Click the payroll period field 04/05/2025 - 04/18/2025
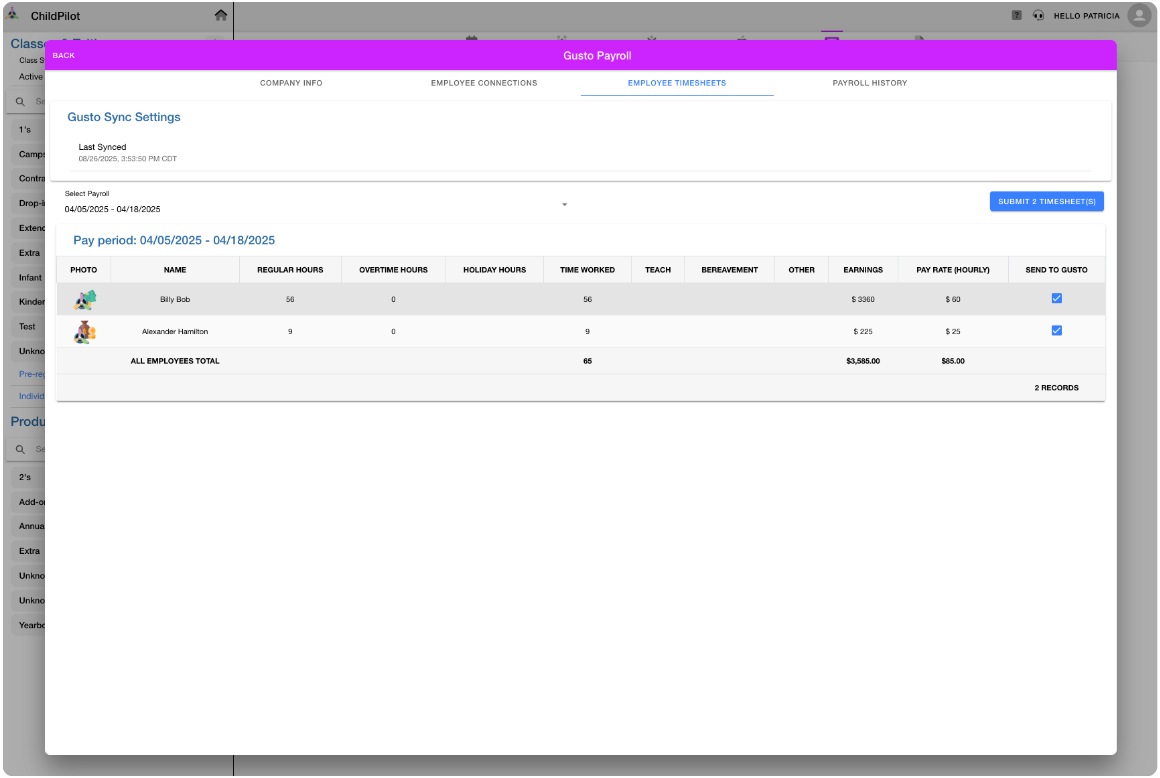The width and height of the screenshot is (1160, 778). pyautogui.click(x=316, y=209)
